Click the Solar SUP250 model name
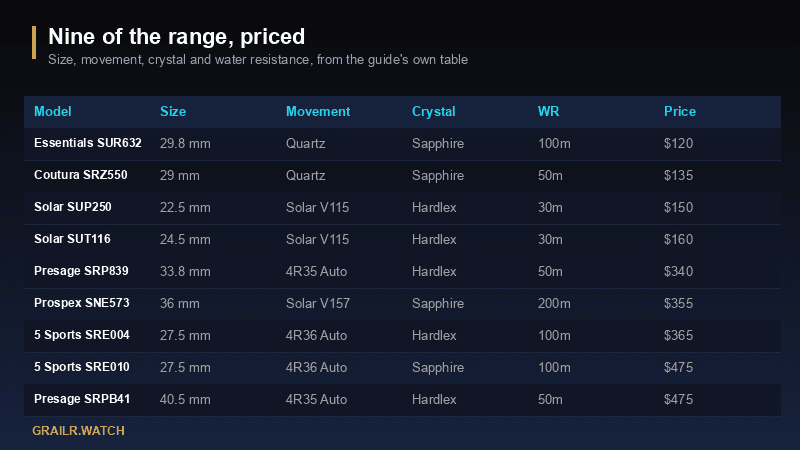800x450 pixels. pos(72,207)
